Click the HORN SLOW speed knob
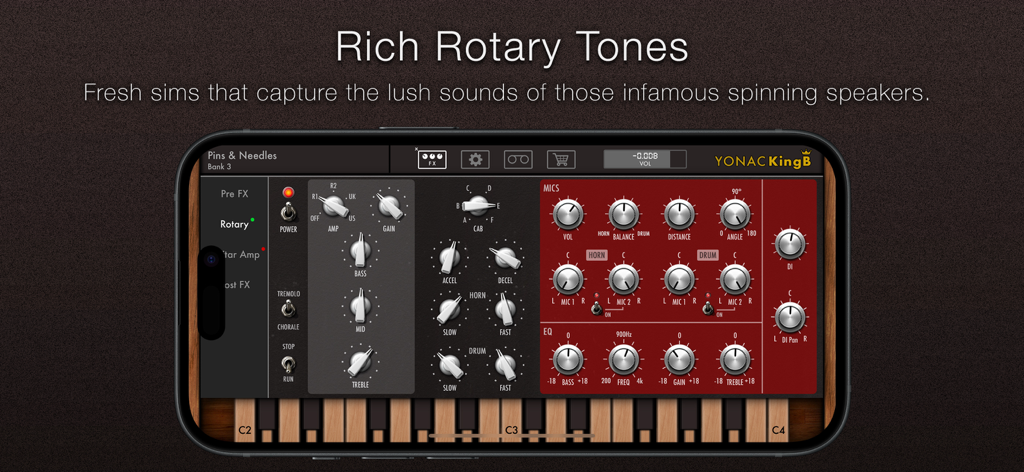The image size is (1024, 472). point(450,309)
